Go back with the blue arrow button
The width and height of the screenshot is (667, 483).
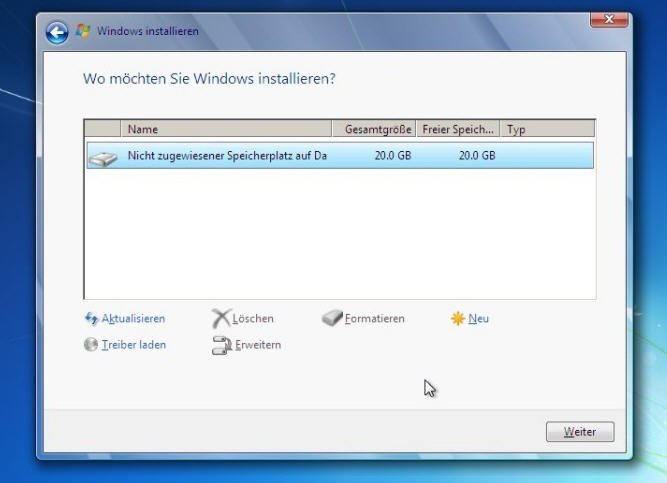coord(57,32)
